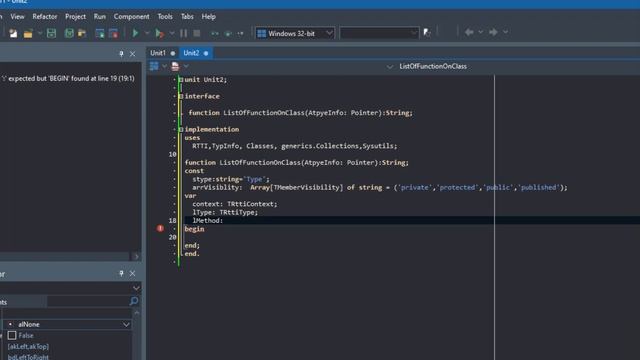Close the Object Inspector panel
Viewport: 640px width, 360px height.
[133, 273]
